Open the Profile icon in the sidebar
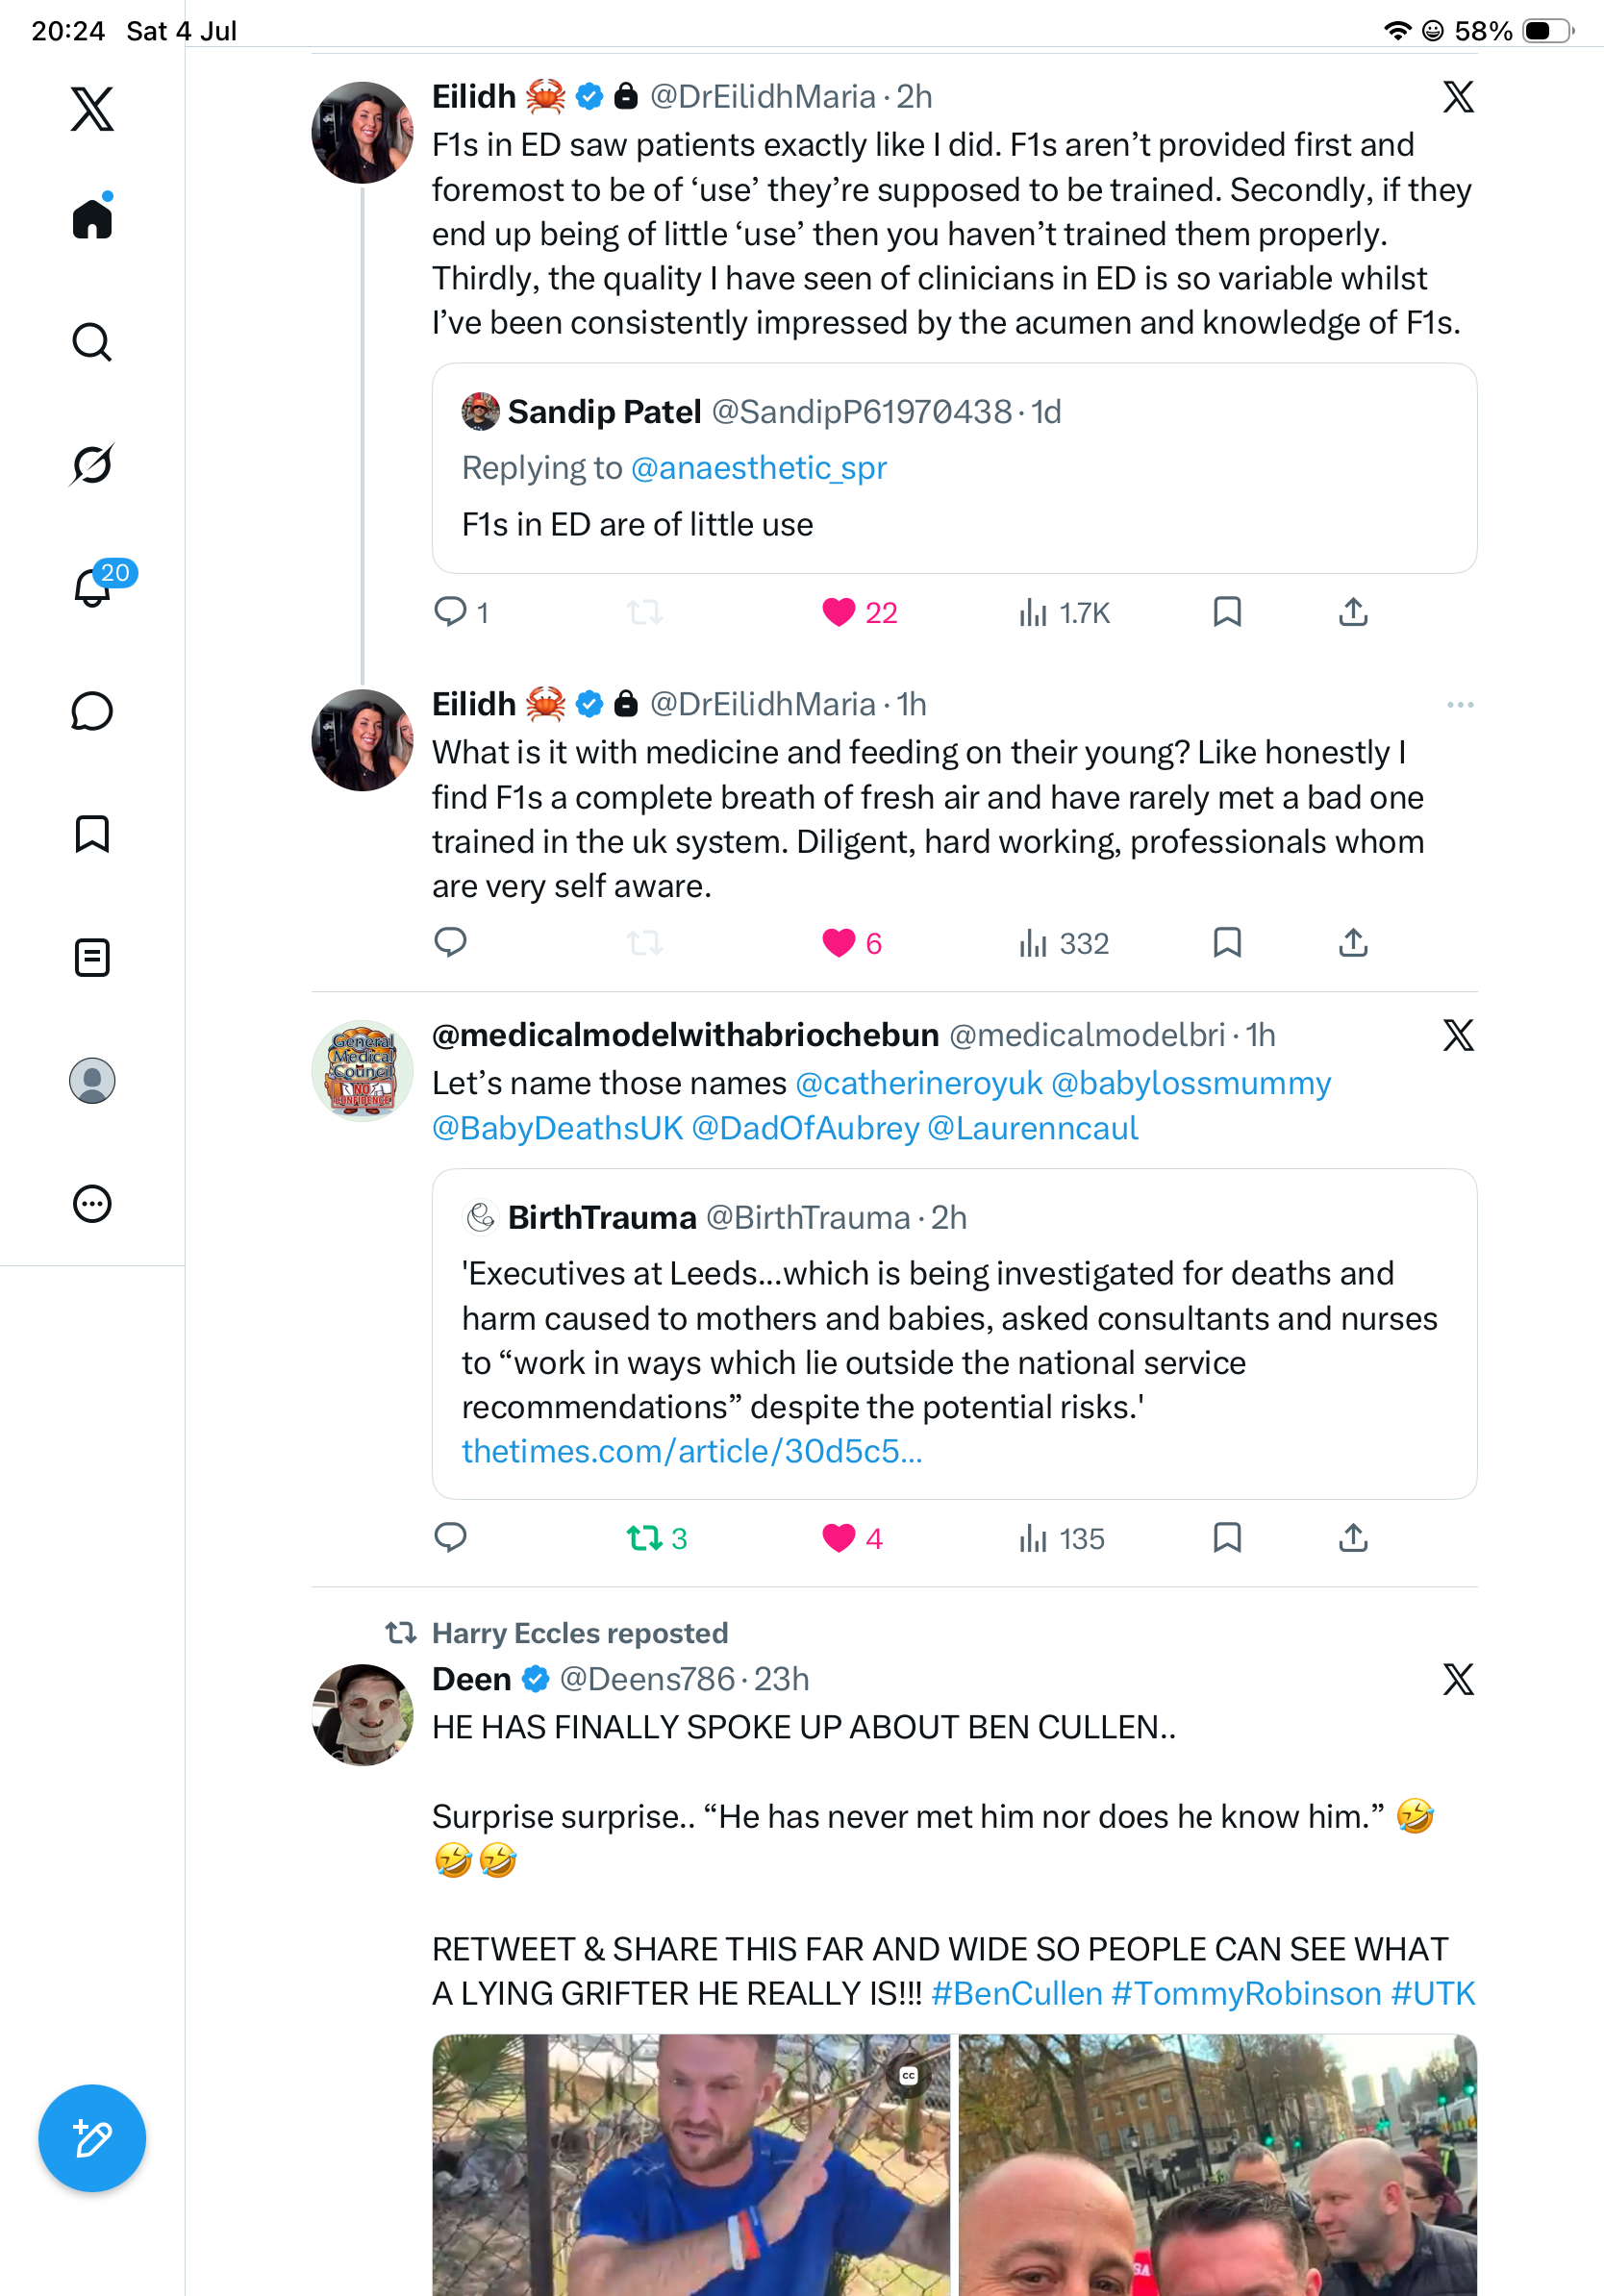1604x2296 pixels. pos(92,1081)
